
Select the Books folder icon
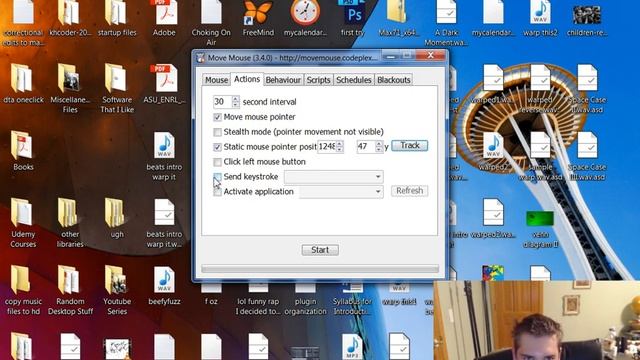pyautogui.click(x=23, y=151)
